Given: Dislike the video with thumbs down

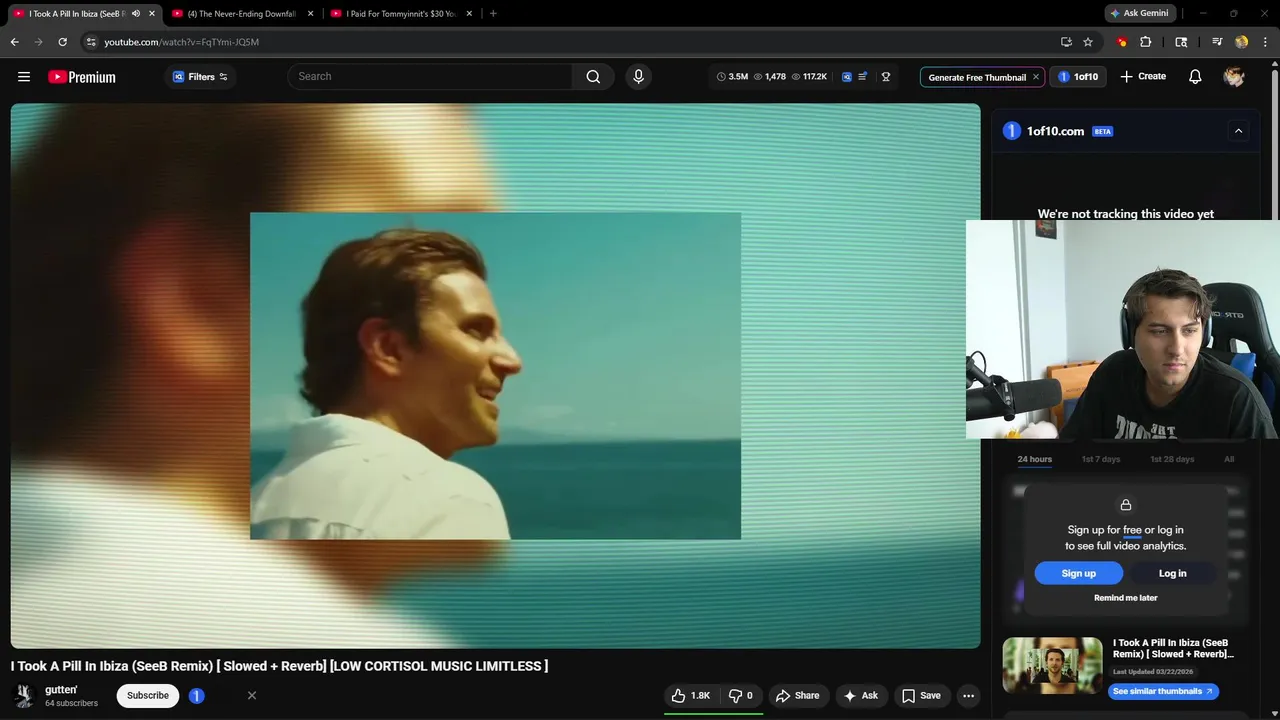Looking at the screenshot, I should [741, 696].
